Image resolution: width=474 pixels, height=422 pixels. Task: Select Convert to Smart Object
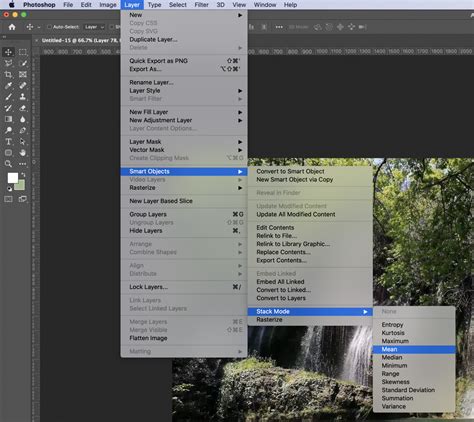point(310,171)
